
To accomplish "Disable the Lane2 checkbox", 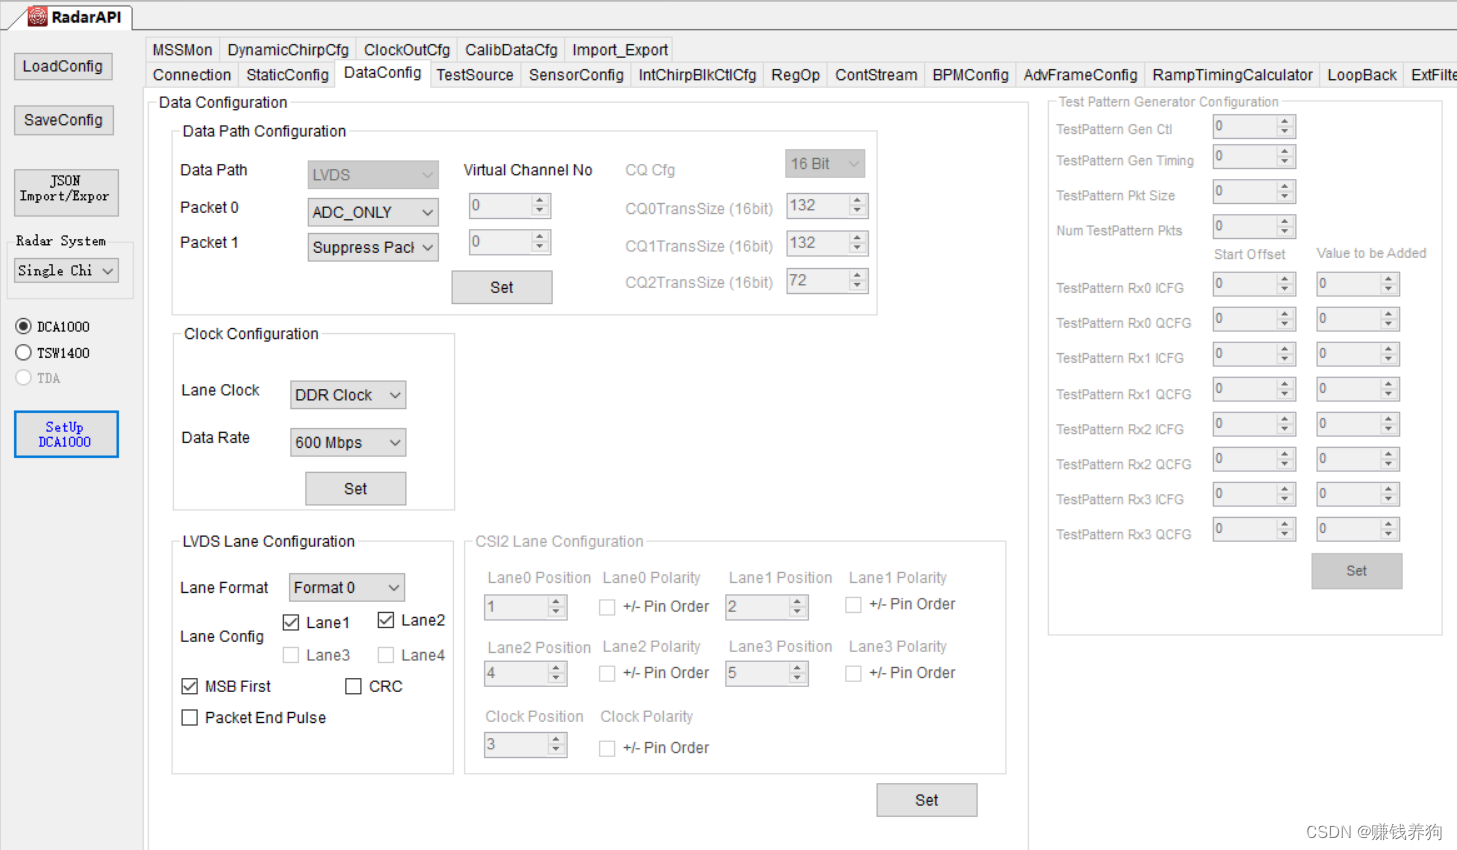I will 386,620.
